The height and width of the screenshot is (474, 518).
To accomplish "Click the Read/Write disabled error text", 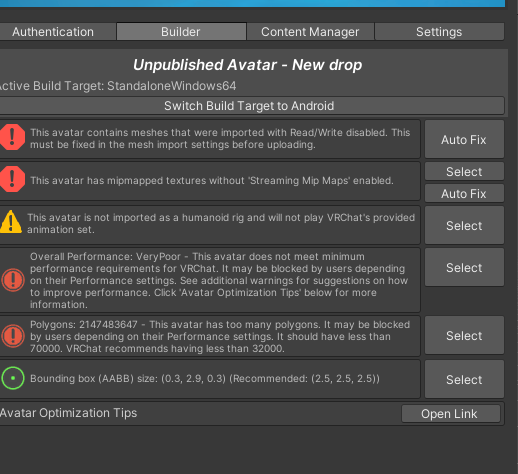I will [x=220, y=138].
